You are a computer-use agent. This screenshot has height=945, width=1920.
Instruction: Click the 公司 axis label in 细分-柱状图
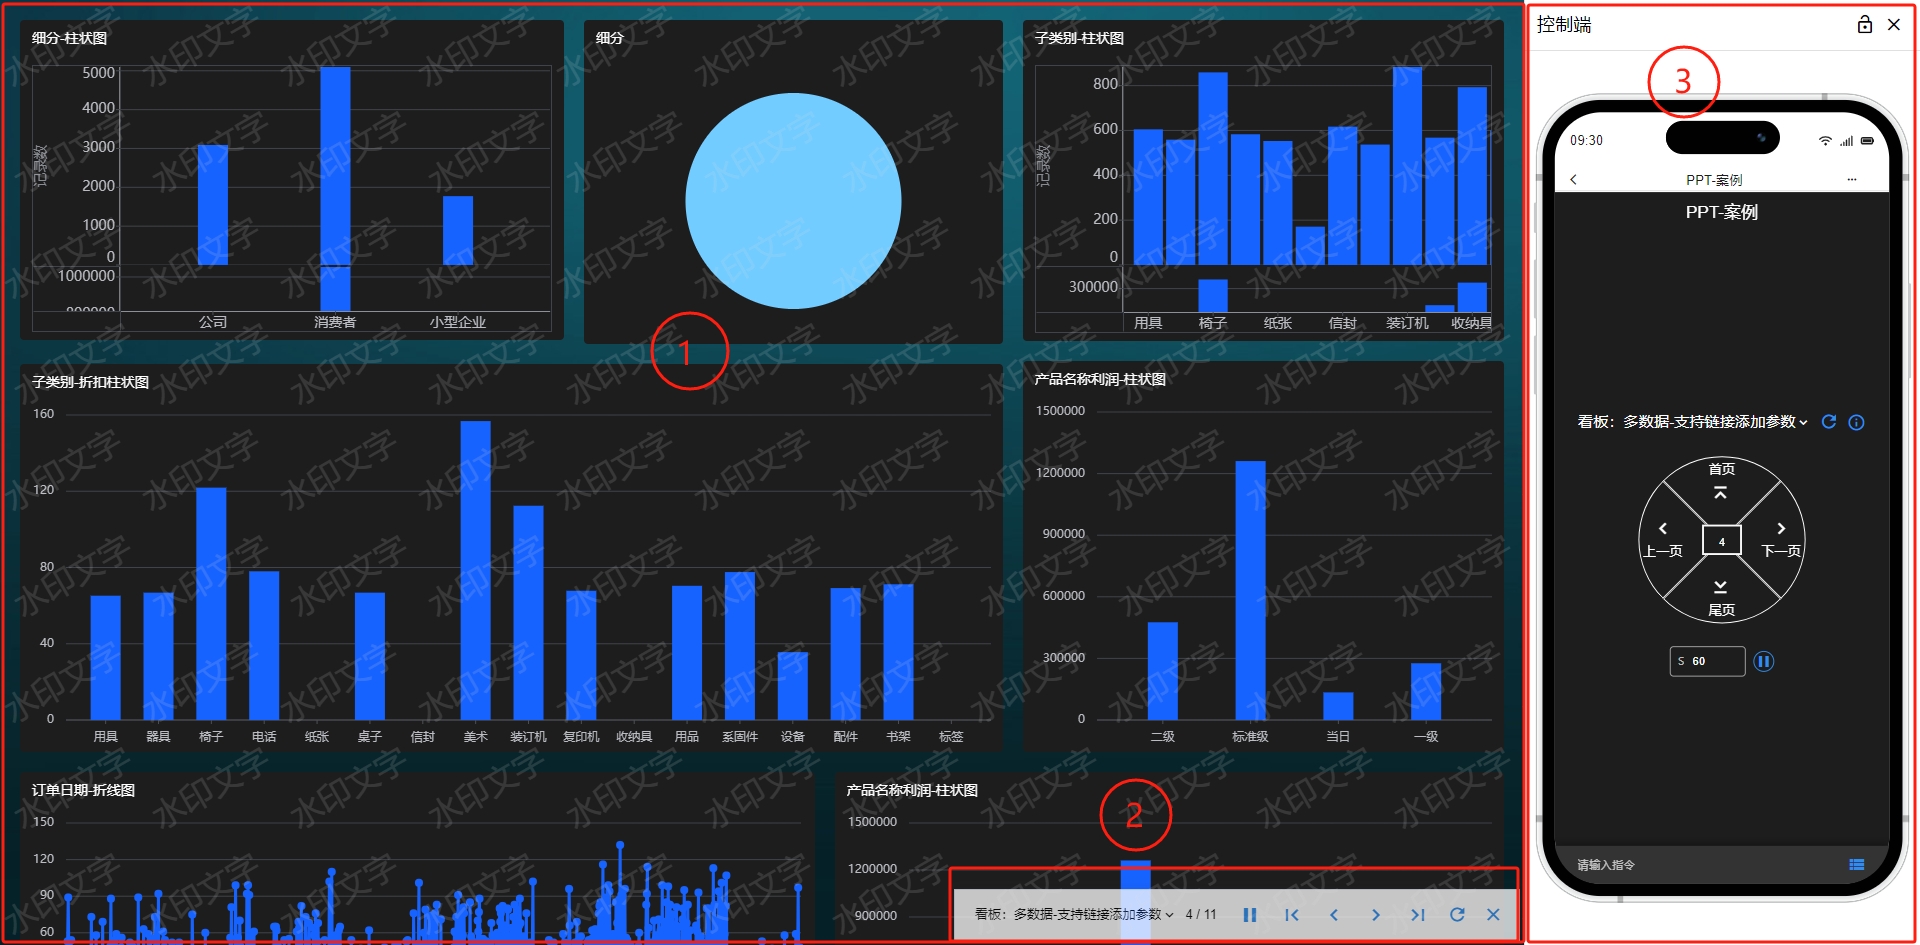[213, 322]
